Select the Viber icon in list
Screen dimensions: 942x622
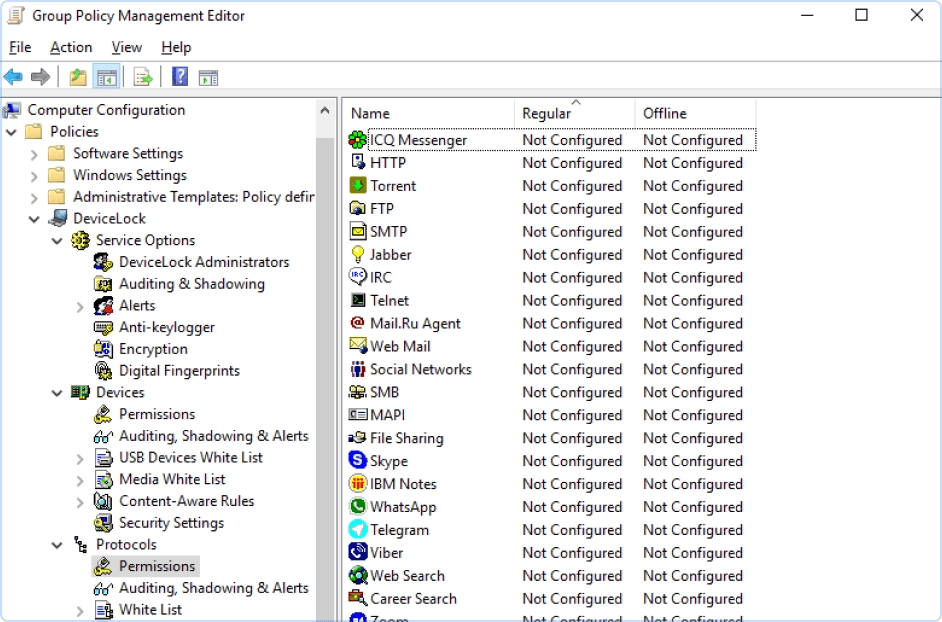coord(357,553)
